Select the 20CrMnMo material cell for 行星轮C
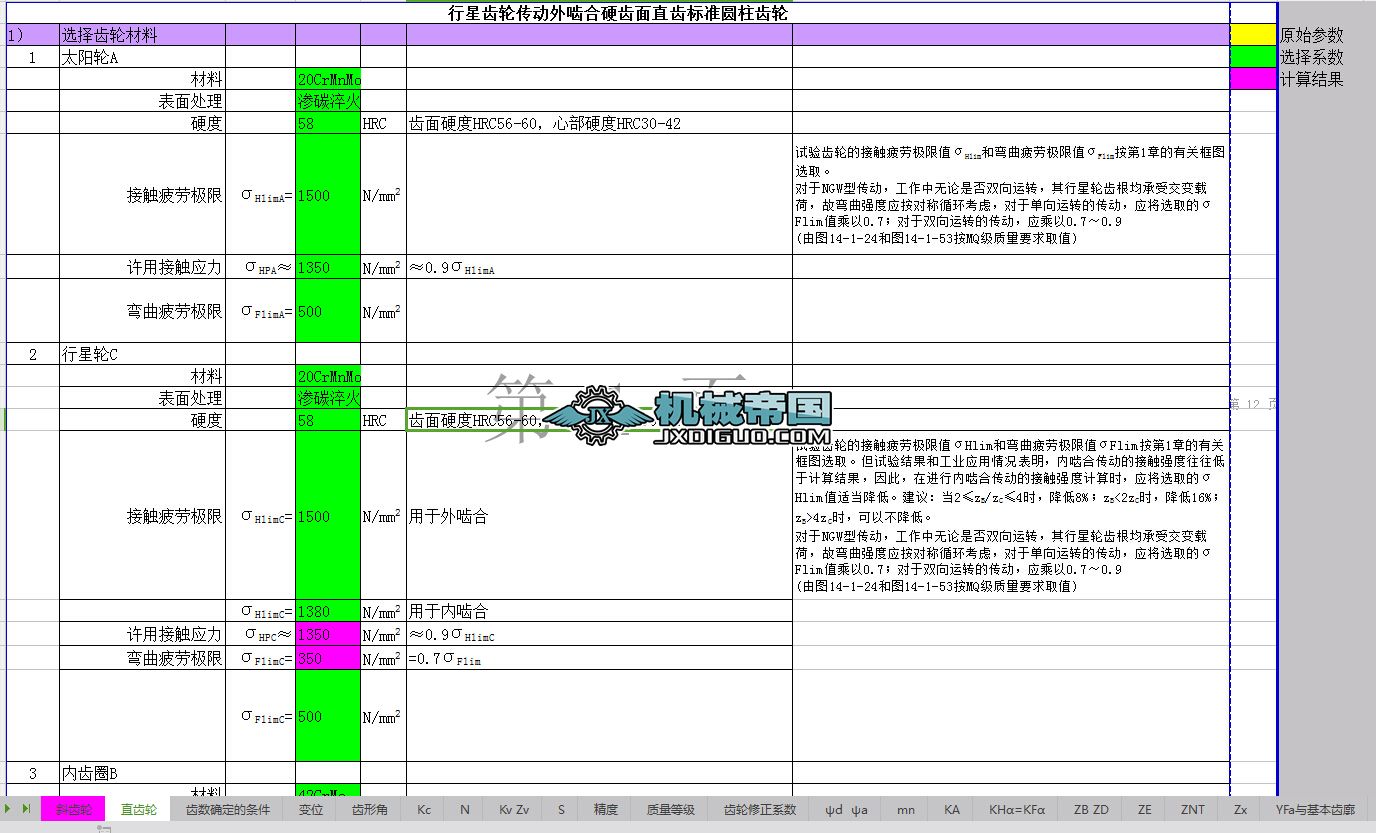Viewport: 1376px width, 833px height. click(328, 376)
